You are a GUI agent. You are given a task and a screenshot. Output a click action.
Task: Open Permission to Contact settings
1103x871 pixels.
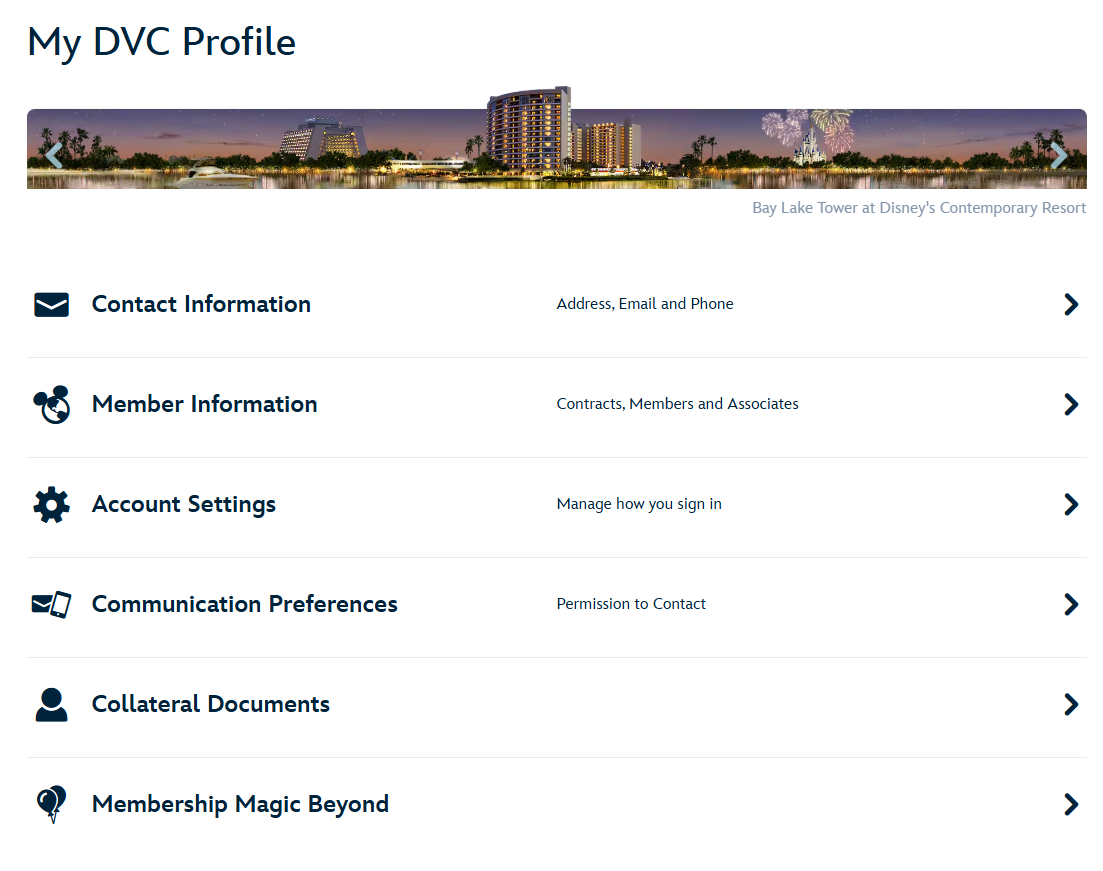click(631, 604)
